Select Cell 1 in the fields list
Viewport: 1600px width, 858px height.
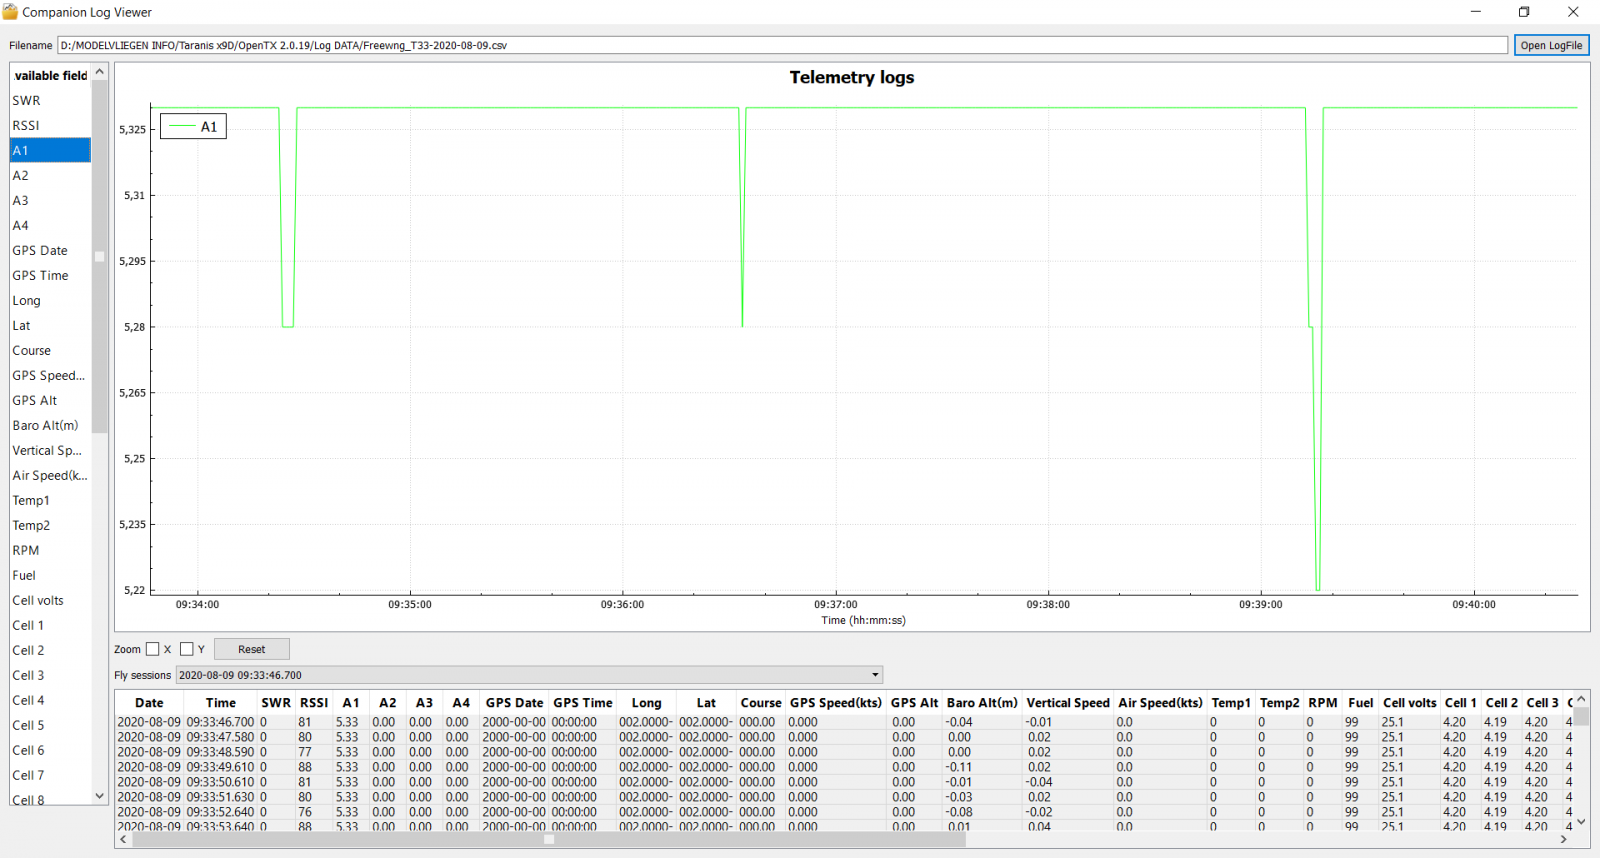50,625
